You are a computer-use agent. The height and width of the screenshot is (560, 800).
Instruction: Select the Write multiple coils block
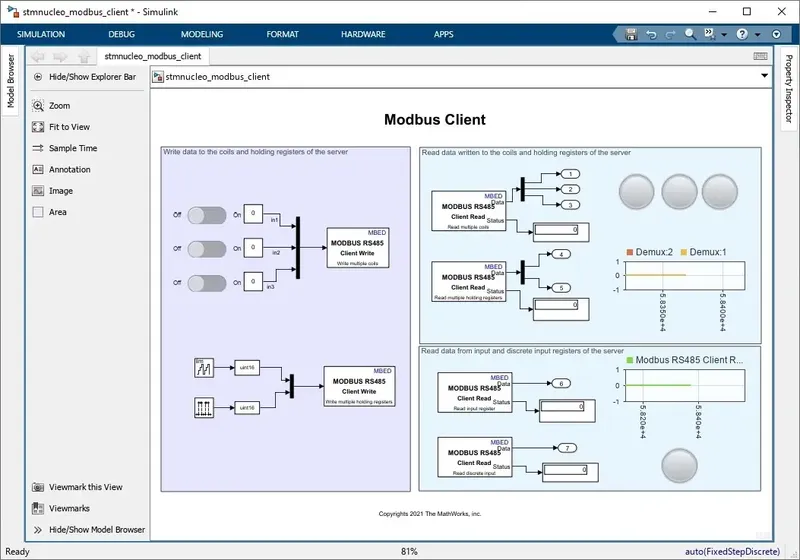(358, 248)
